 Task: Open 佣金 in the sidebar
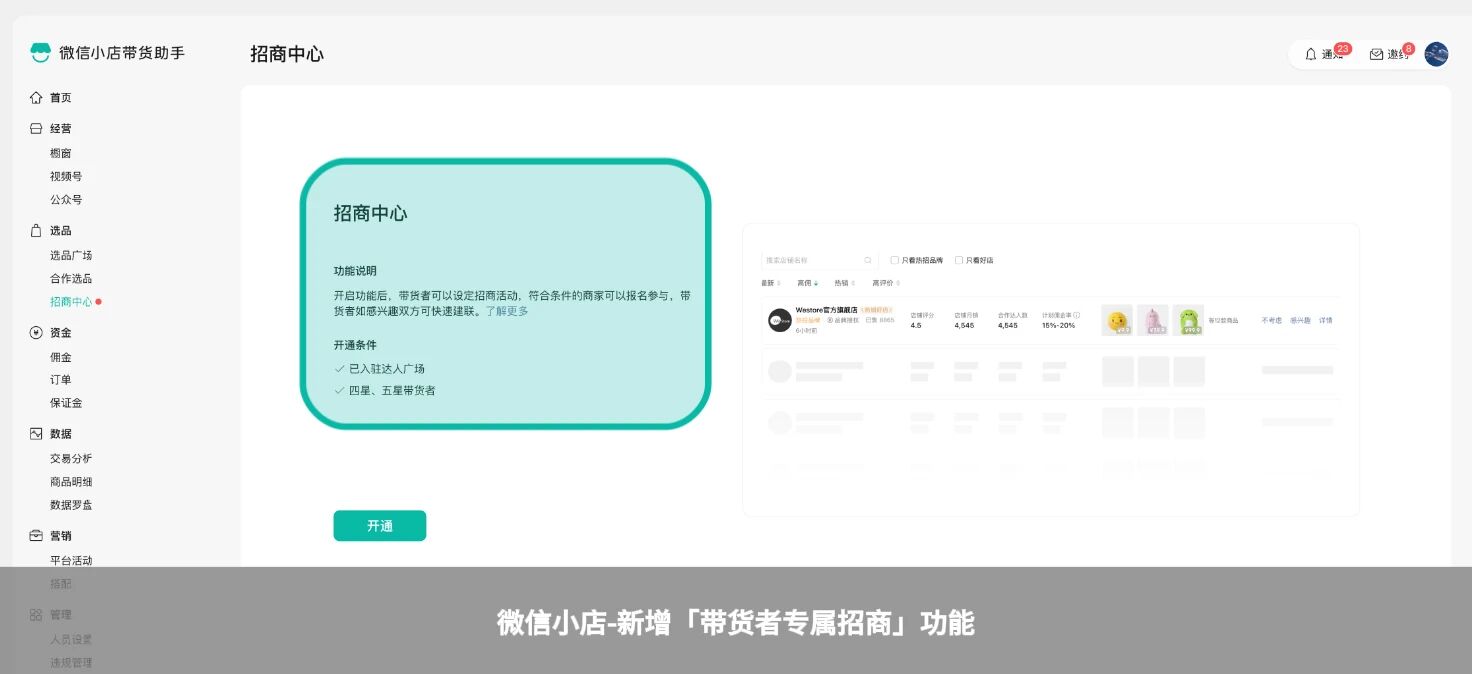pos(61,358)
